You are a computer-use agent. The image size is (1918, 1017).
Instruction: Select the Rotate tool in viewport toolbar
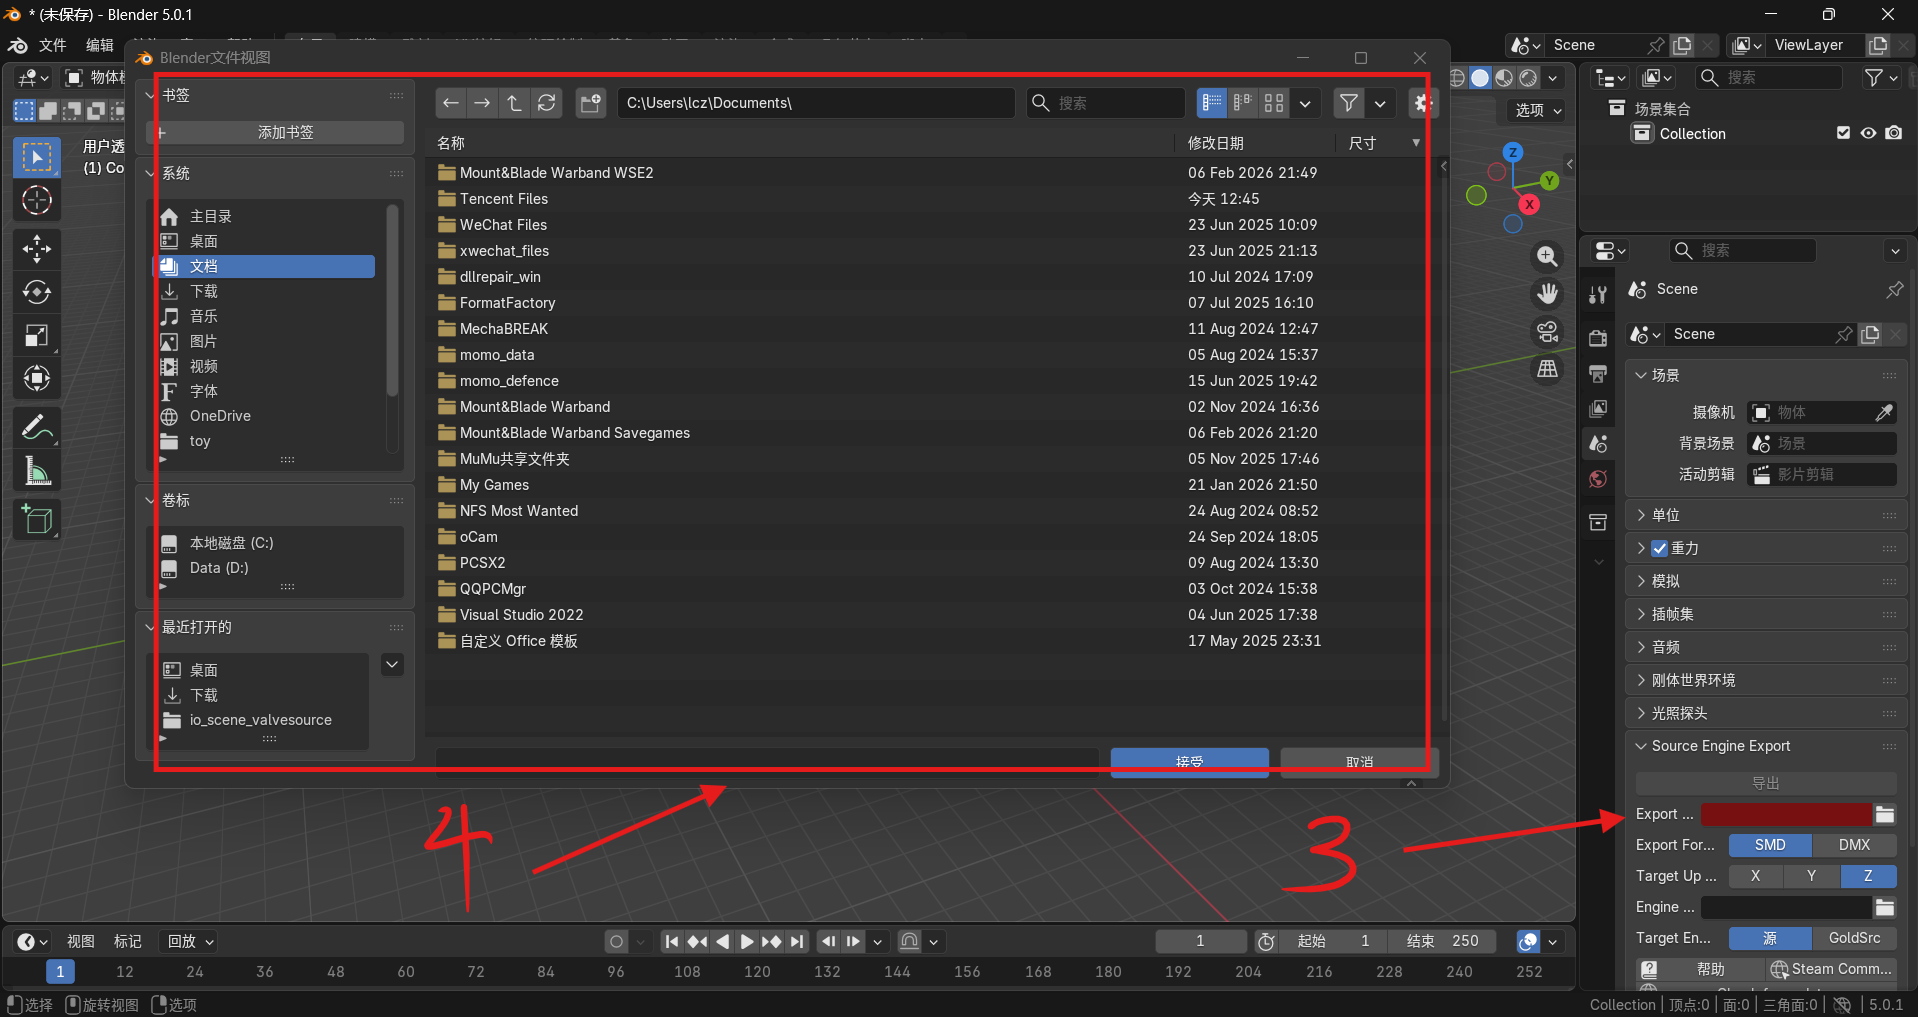(x=37, y=292)
